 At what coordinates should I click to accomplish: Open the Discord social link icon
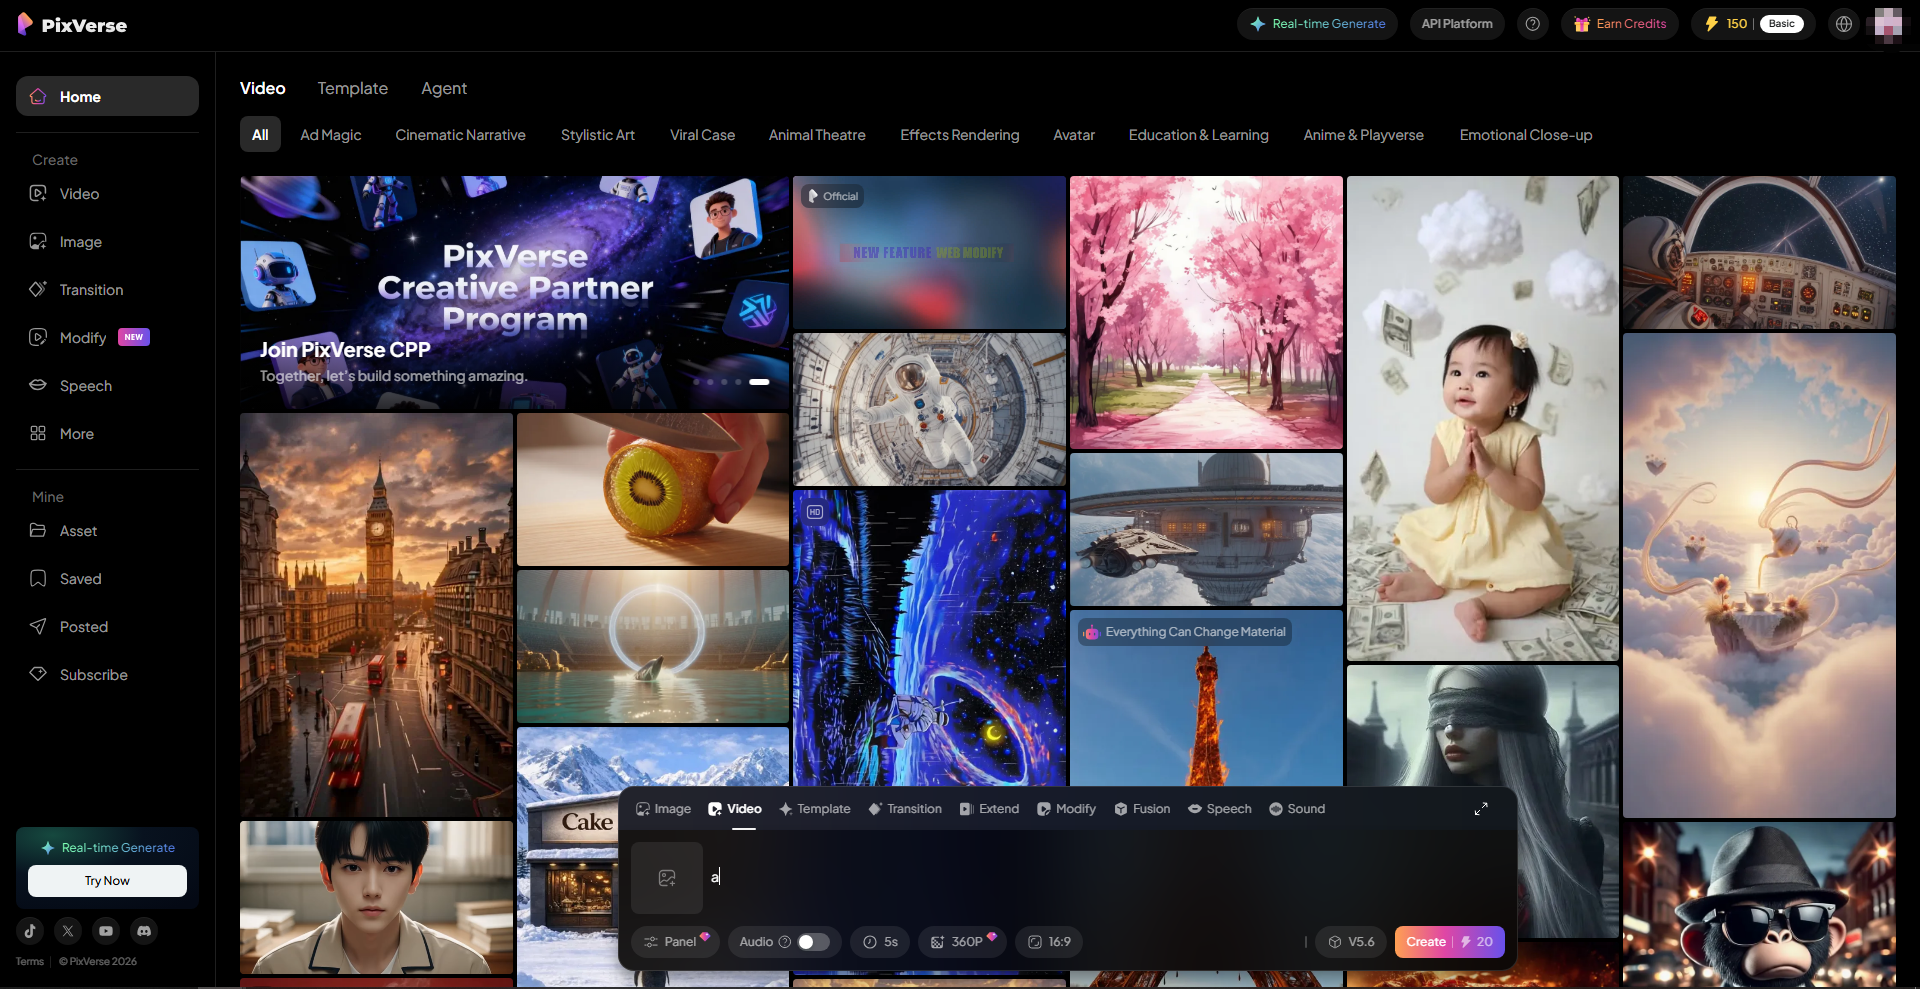(x=144, y=931)
